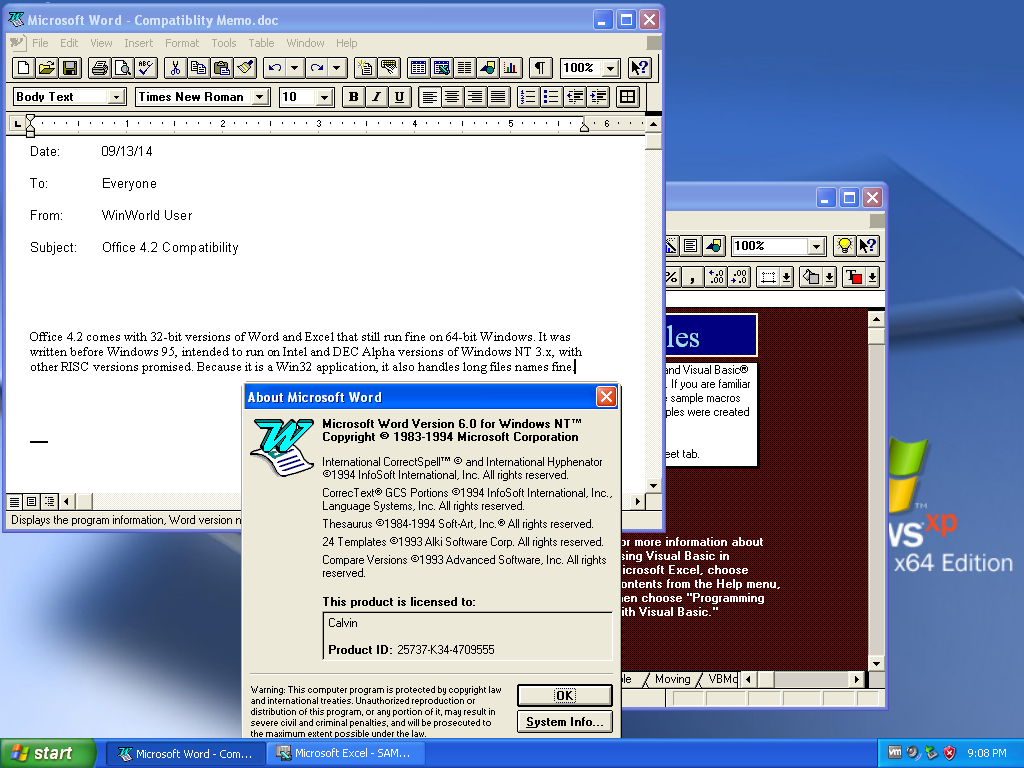Toggle underline formatting

coord(400,97)
